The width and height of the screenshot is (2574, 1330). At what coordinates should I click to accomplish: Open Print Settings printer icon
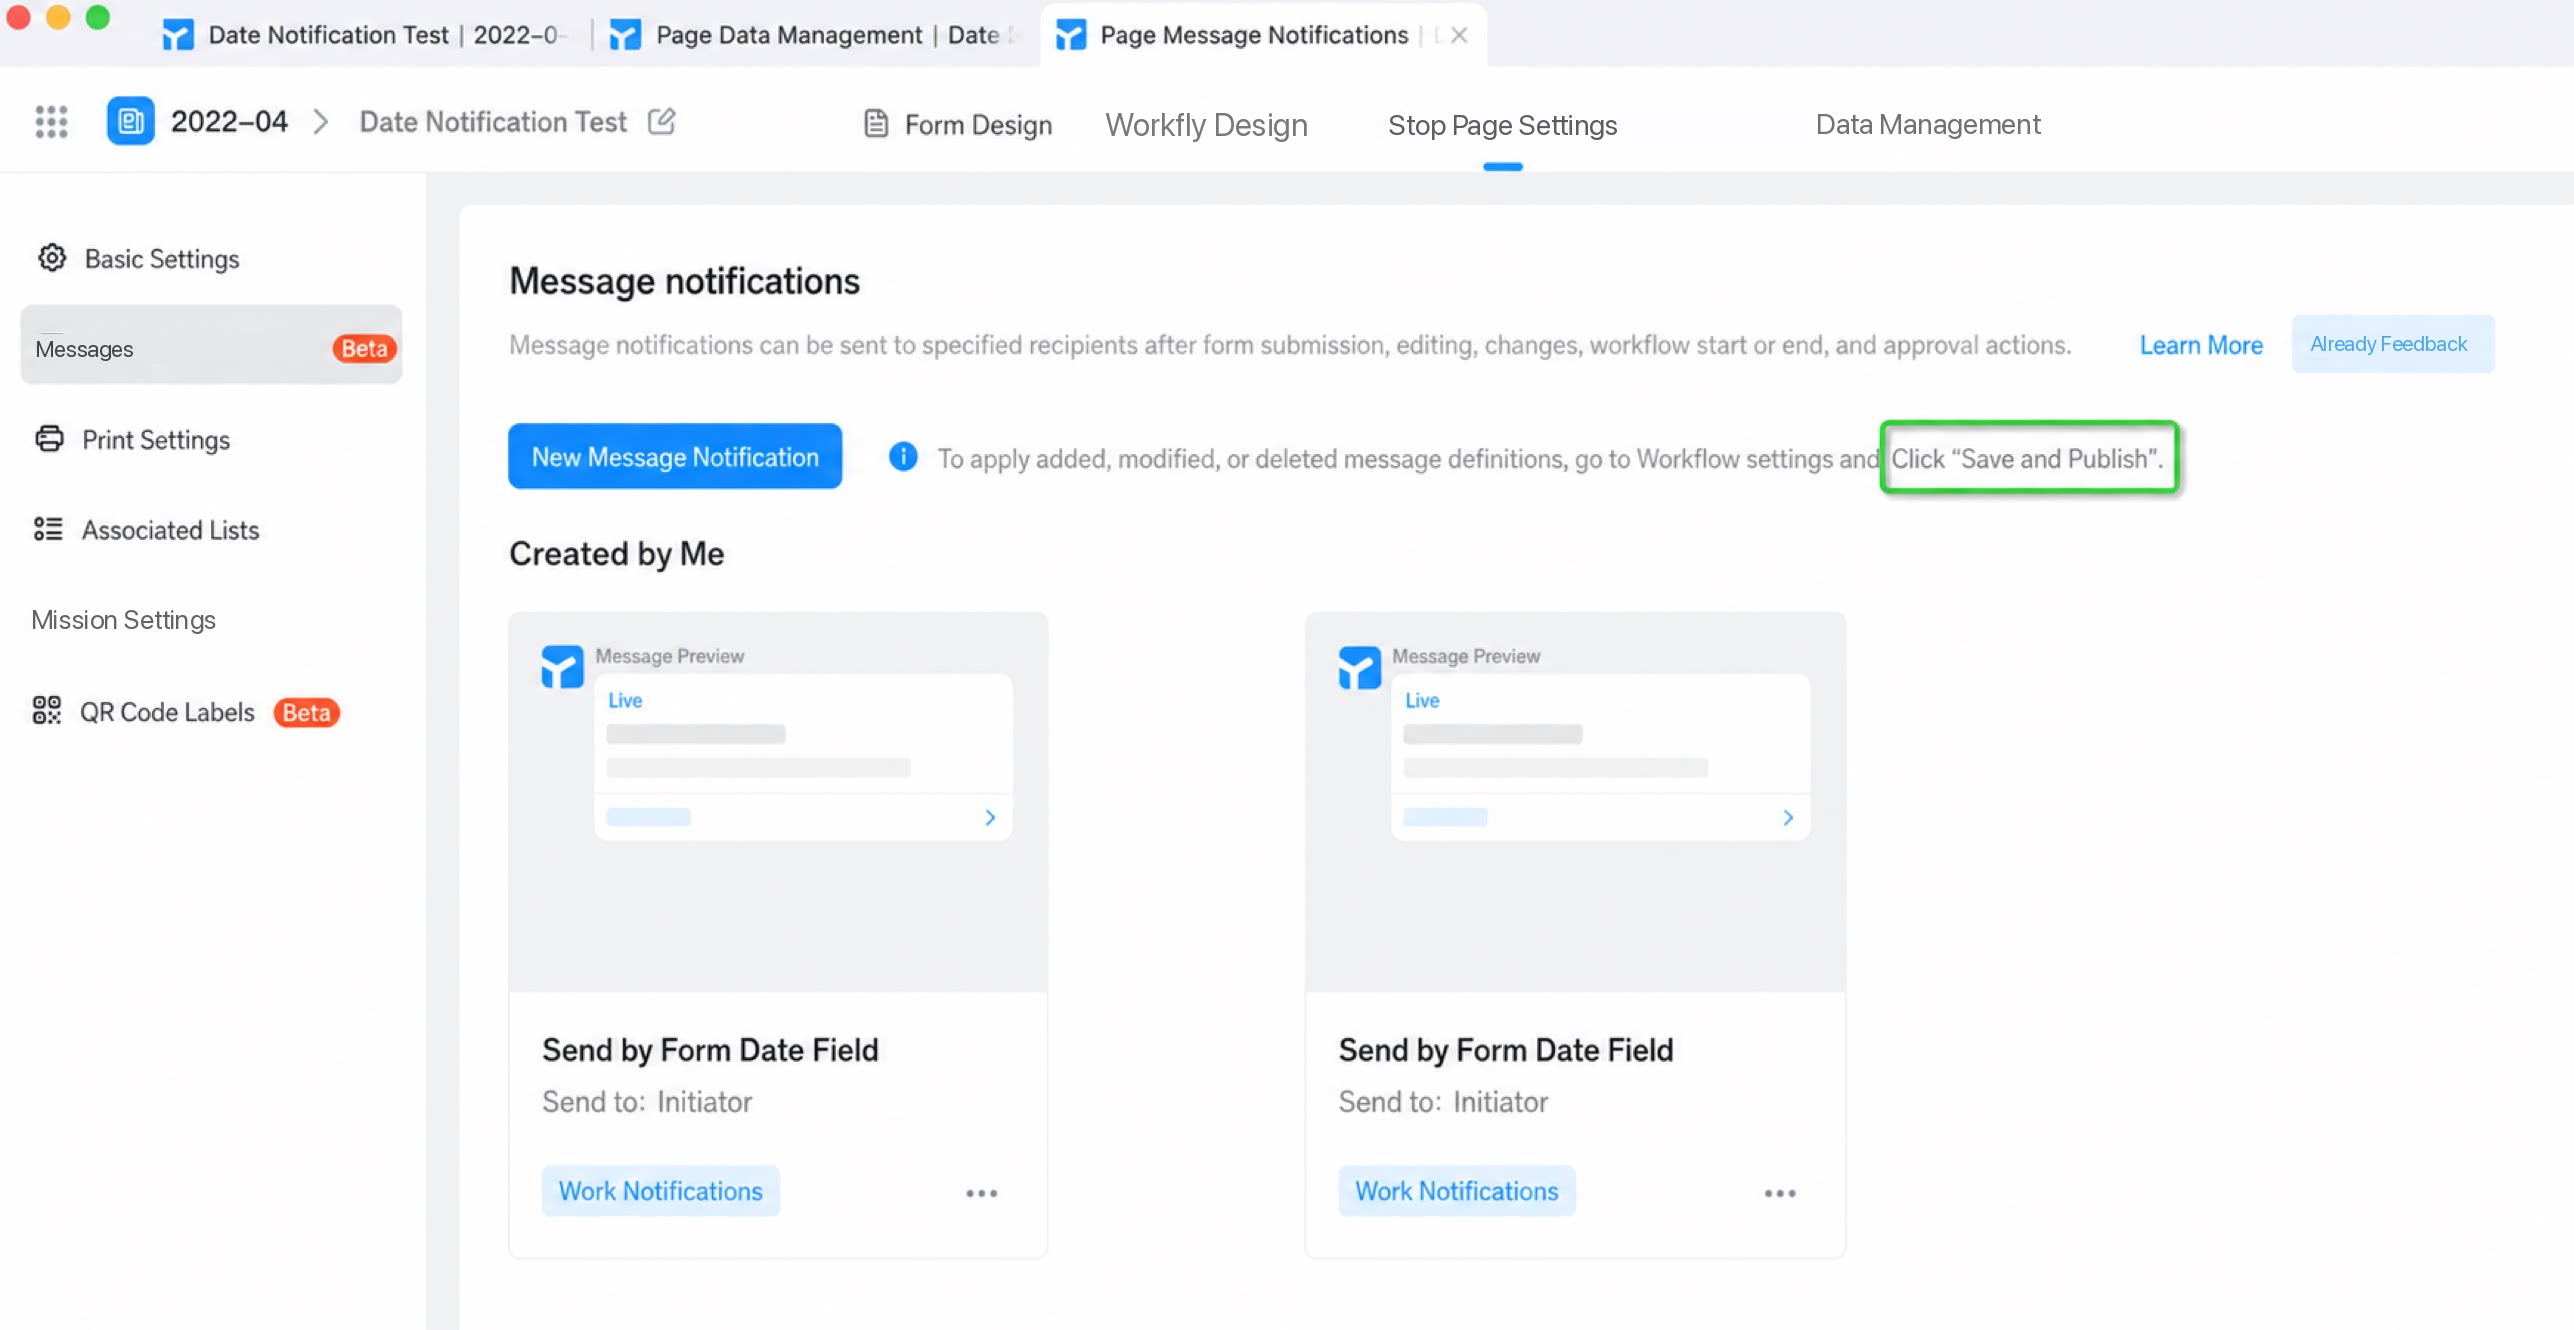[x=49, y=439]
